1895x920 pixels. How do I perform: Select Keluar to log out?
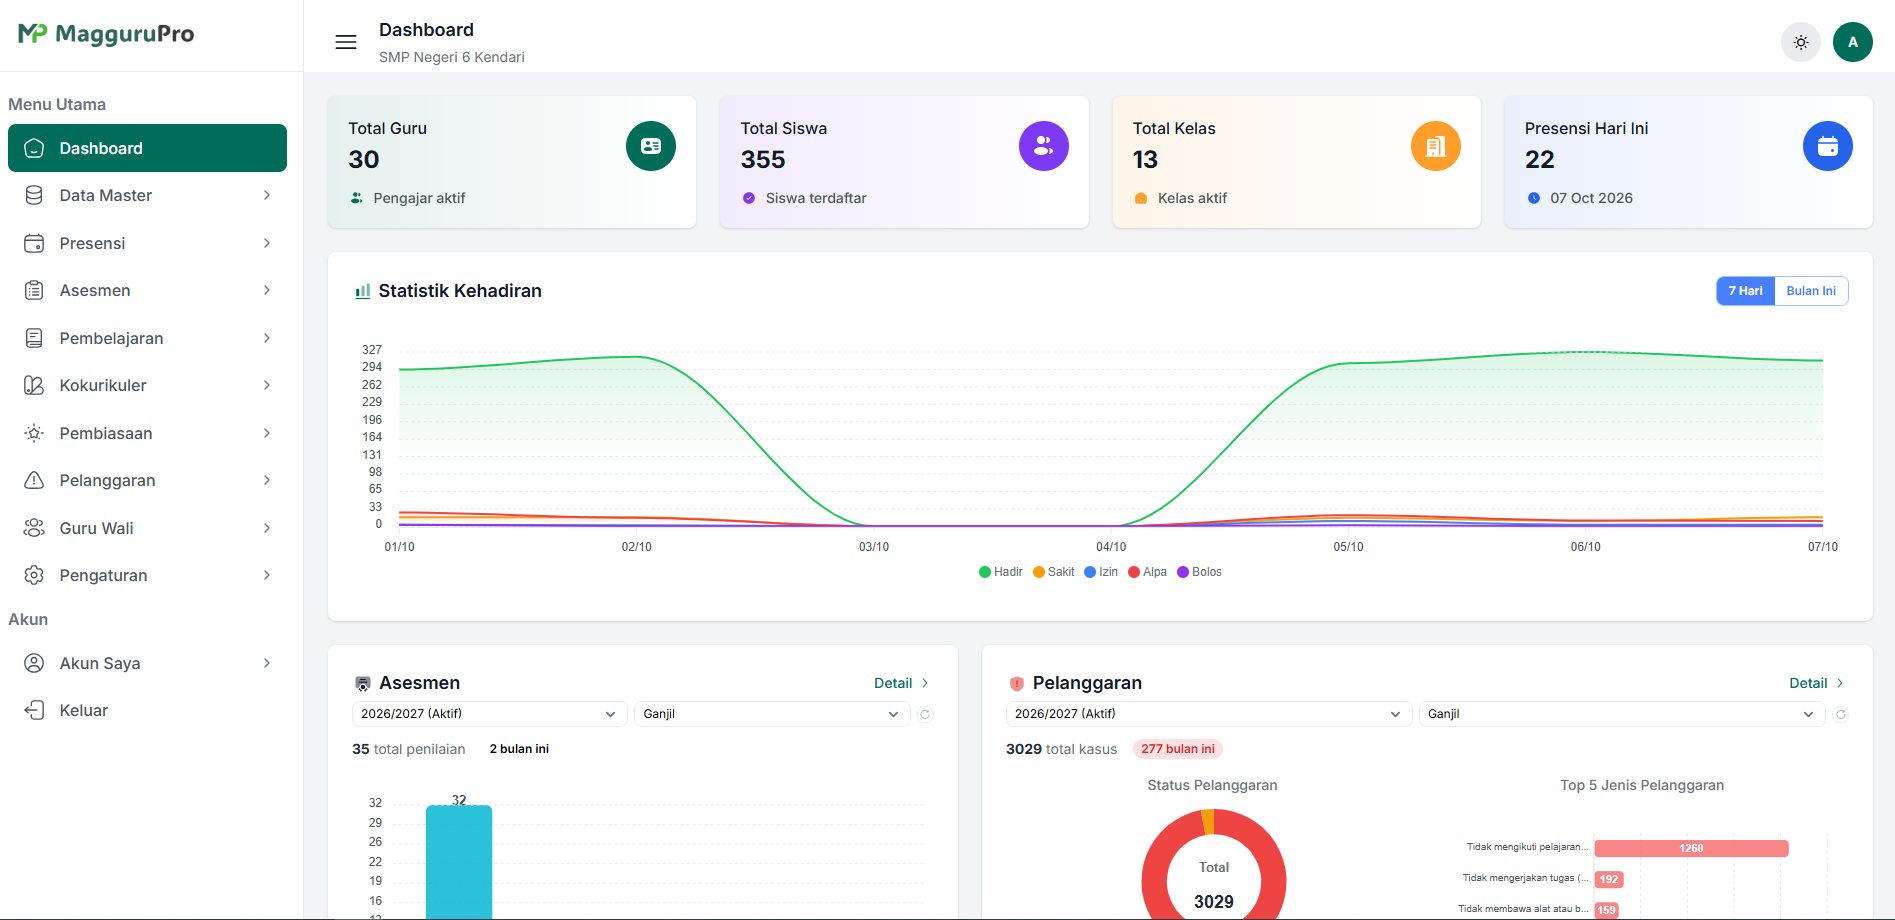pos(147,710)
